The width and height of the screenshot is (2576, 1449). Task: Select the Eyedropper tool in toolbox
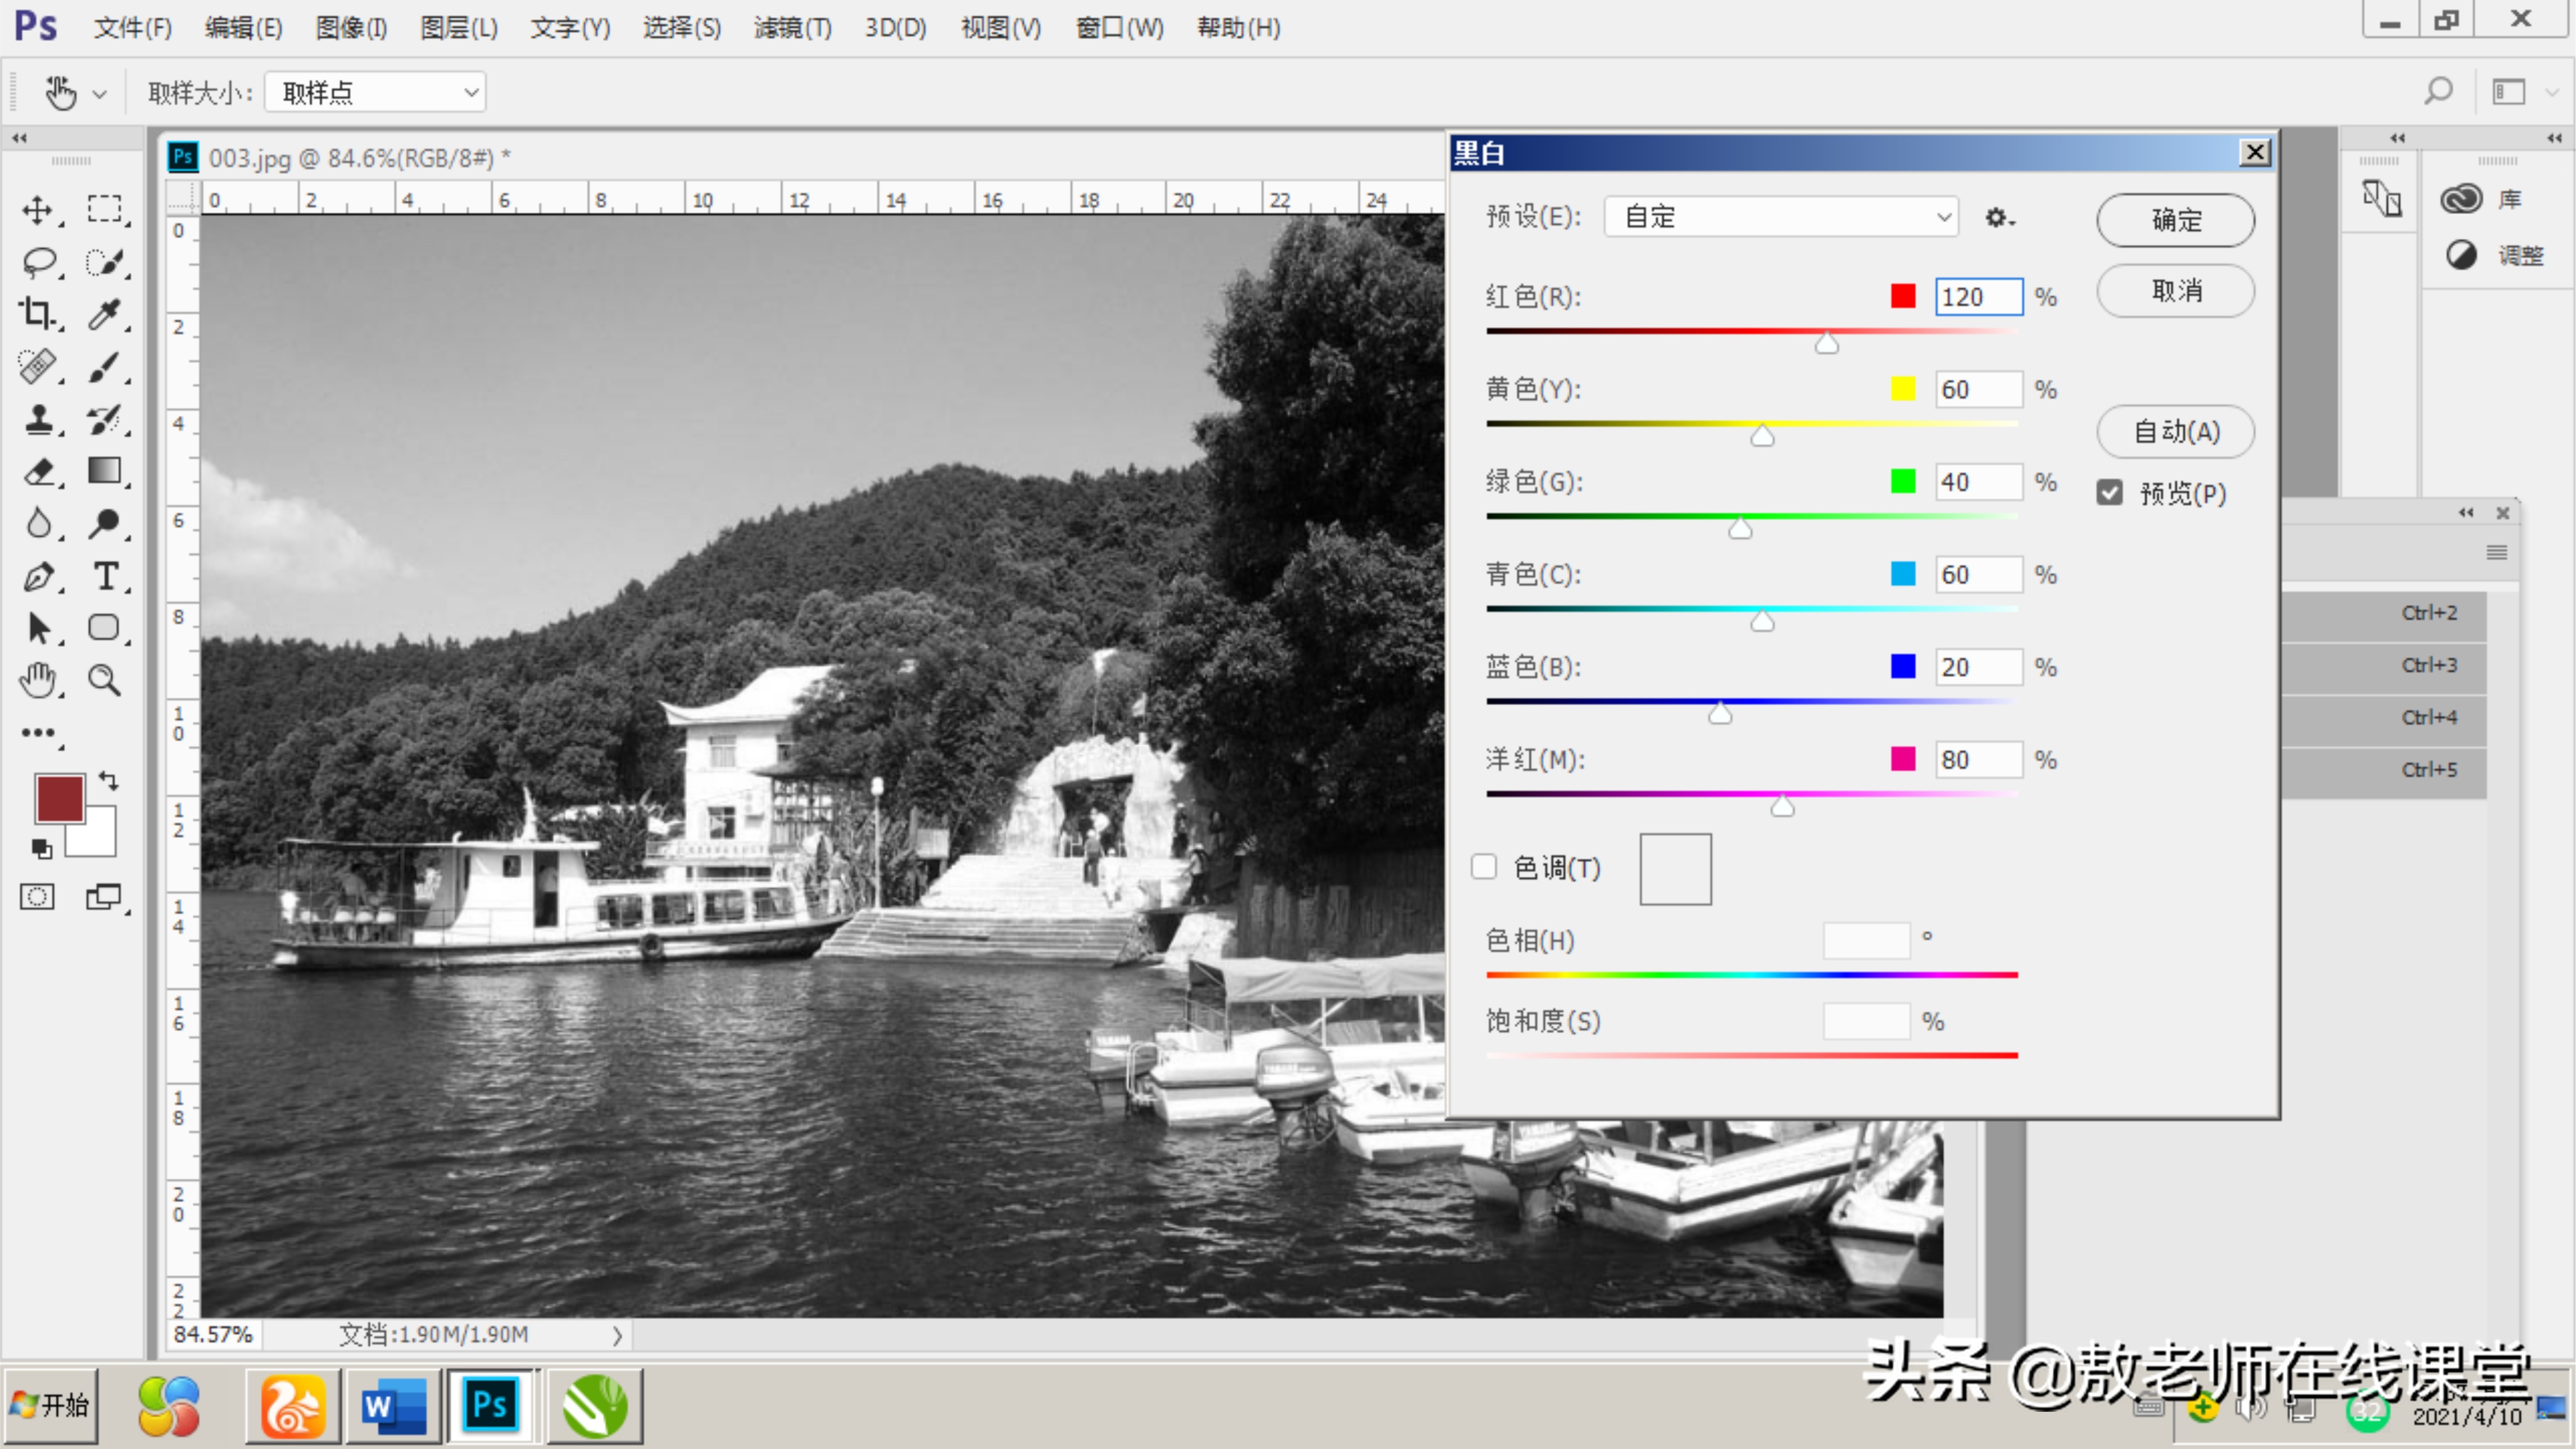tap(104, 314)
